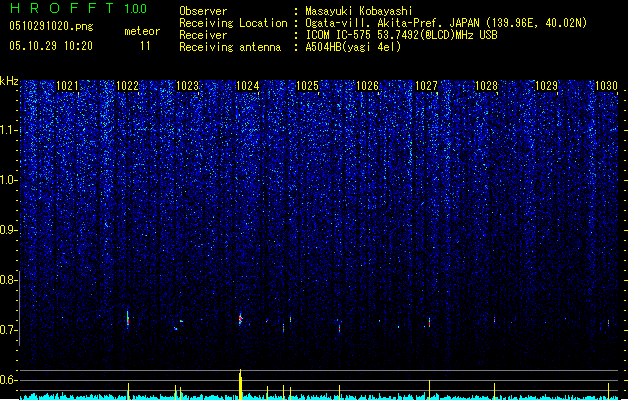
Task: Click the ICOM IC-575 53.7492 MHz receiver text
Action: point(402,35)
